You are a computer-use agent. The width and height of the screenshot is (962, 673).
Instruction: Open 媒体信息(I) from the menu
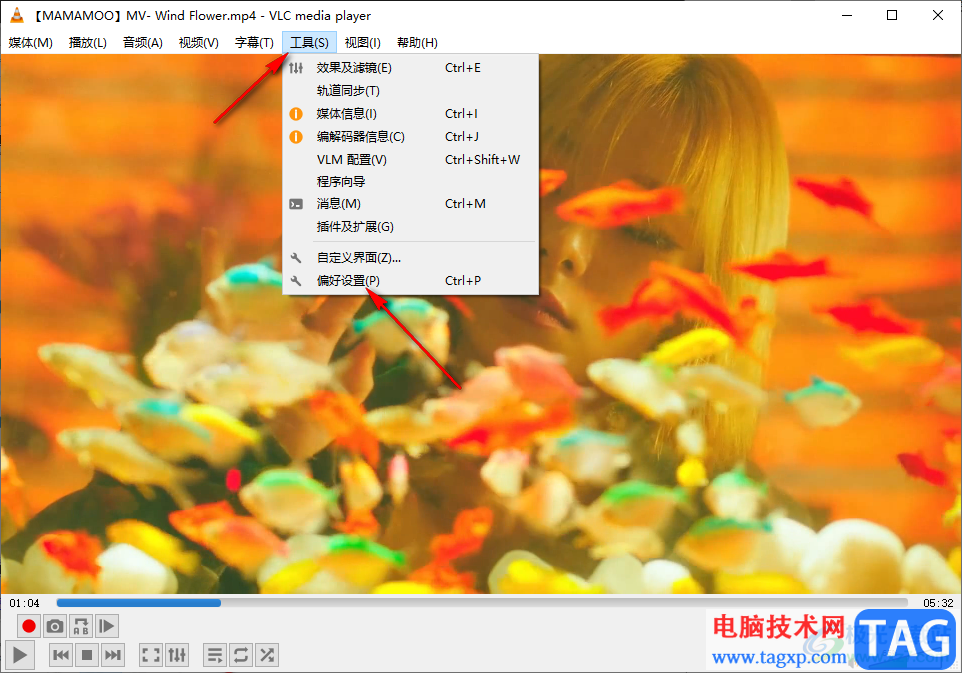[x=410, y=113]
